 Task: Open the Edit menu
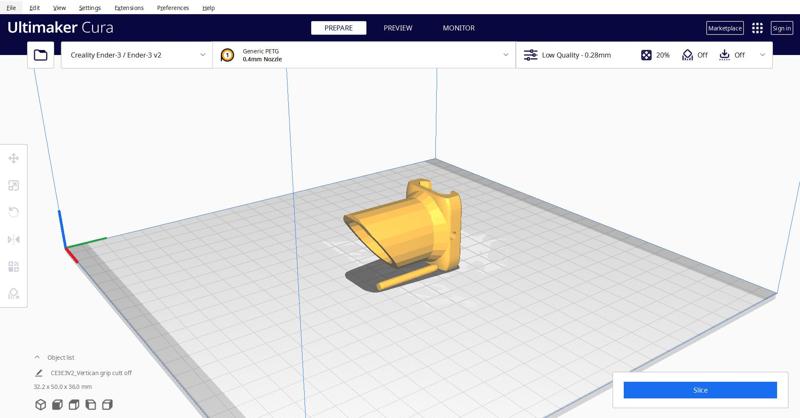pyautogui.click(x=34, y=8)
